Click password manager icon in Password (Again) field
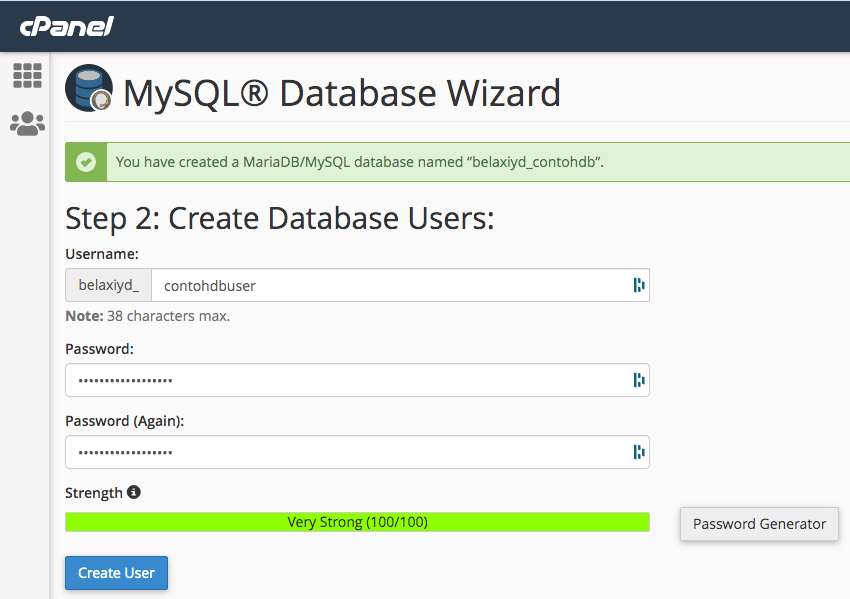The width and height of the screenshot is (850, 599). point(639,452)
